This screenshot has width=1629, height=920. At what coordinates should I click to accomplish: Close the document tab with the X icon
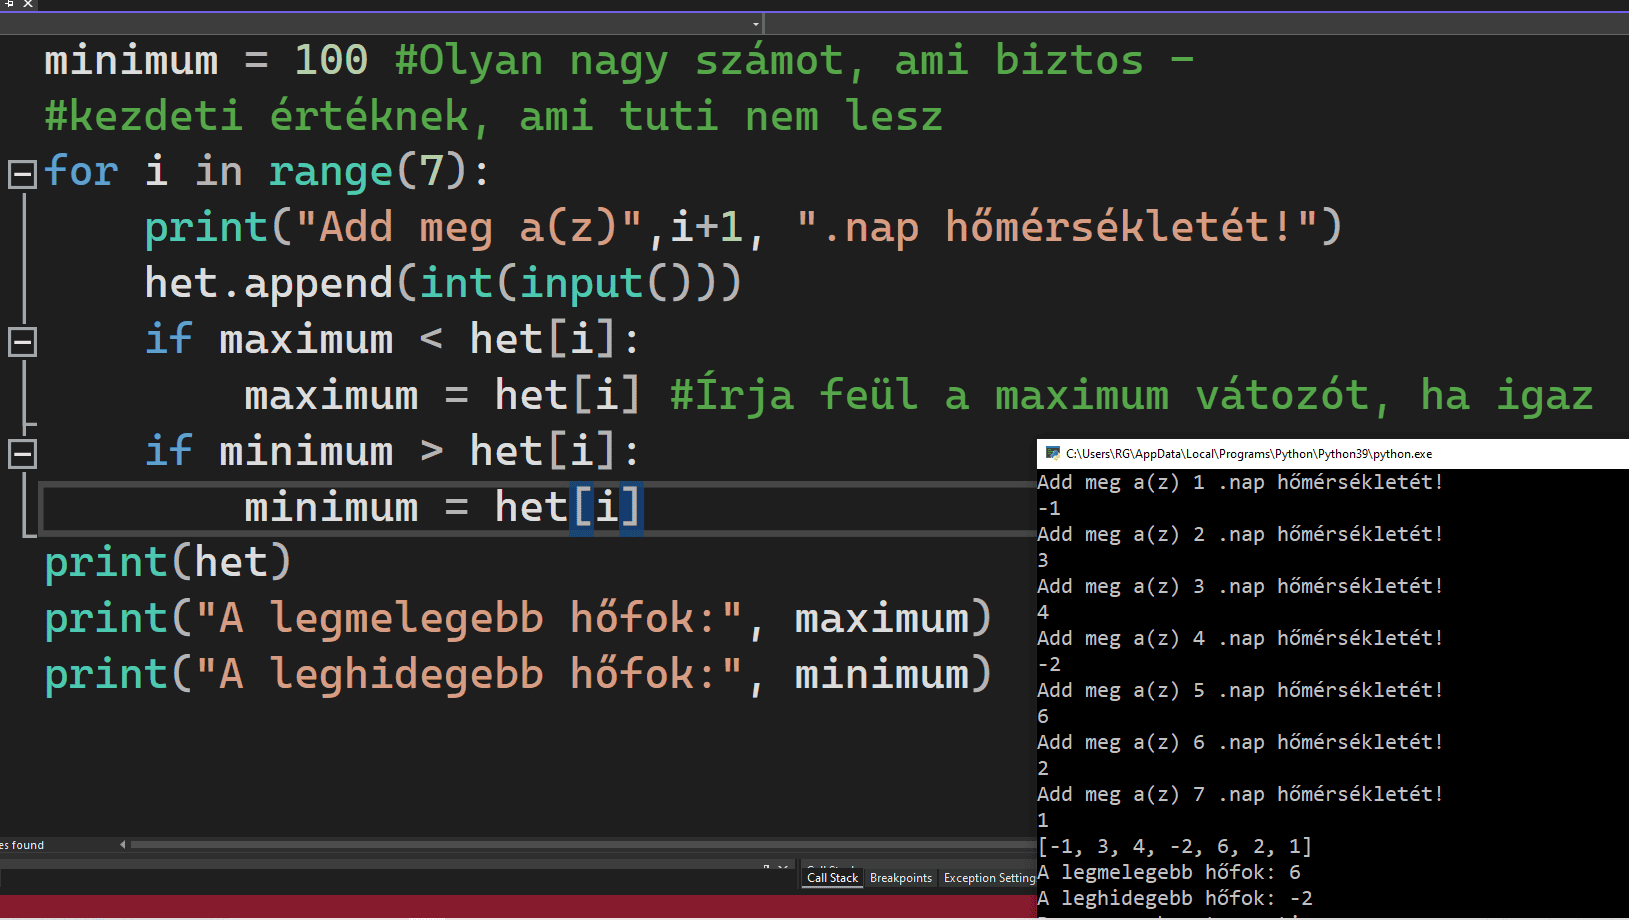pos(28,4)
